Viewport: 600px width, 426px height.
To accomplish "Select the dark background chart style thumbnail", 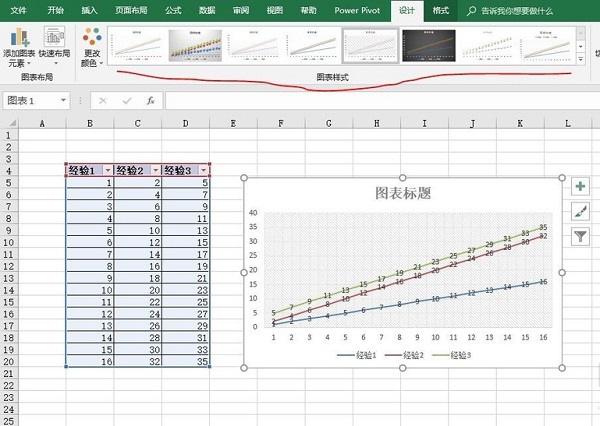I will 428,44.
